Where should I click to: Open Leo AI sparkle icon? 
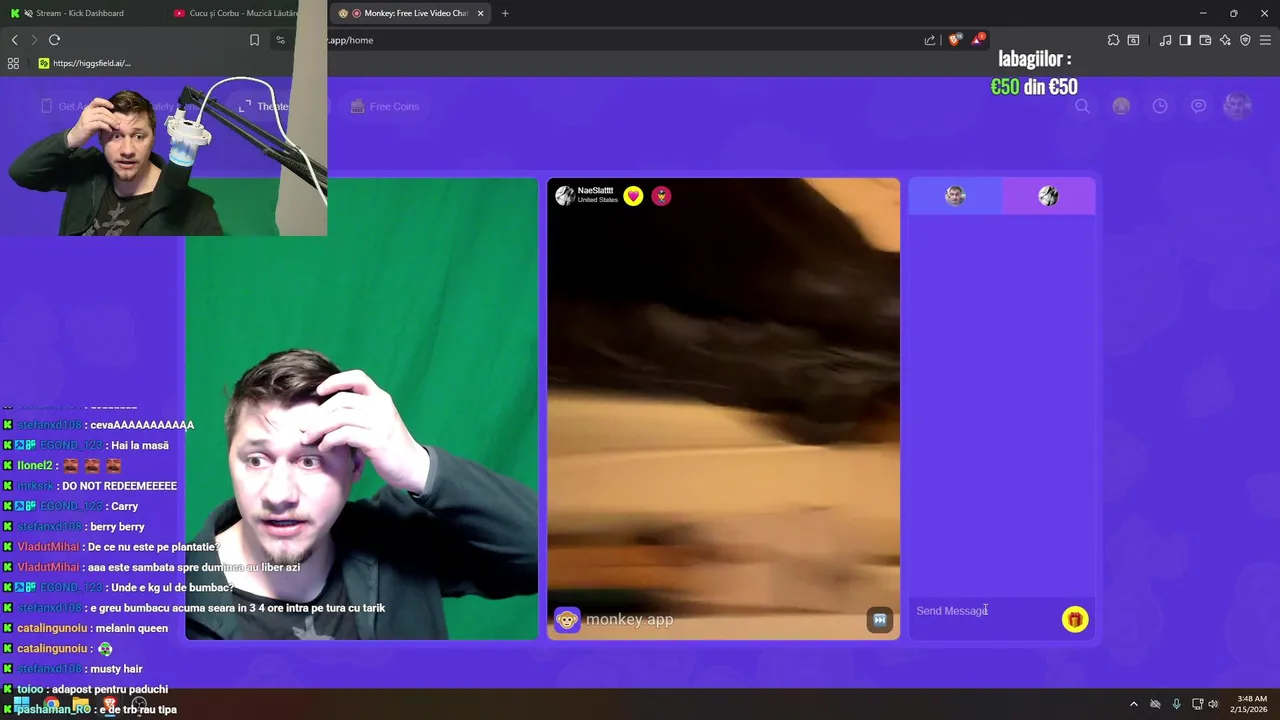1225,40
